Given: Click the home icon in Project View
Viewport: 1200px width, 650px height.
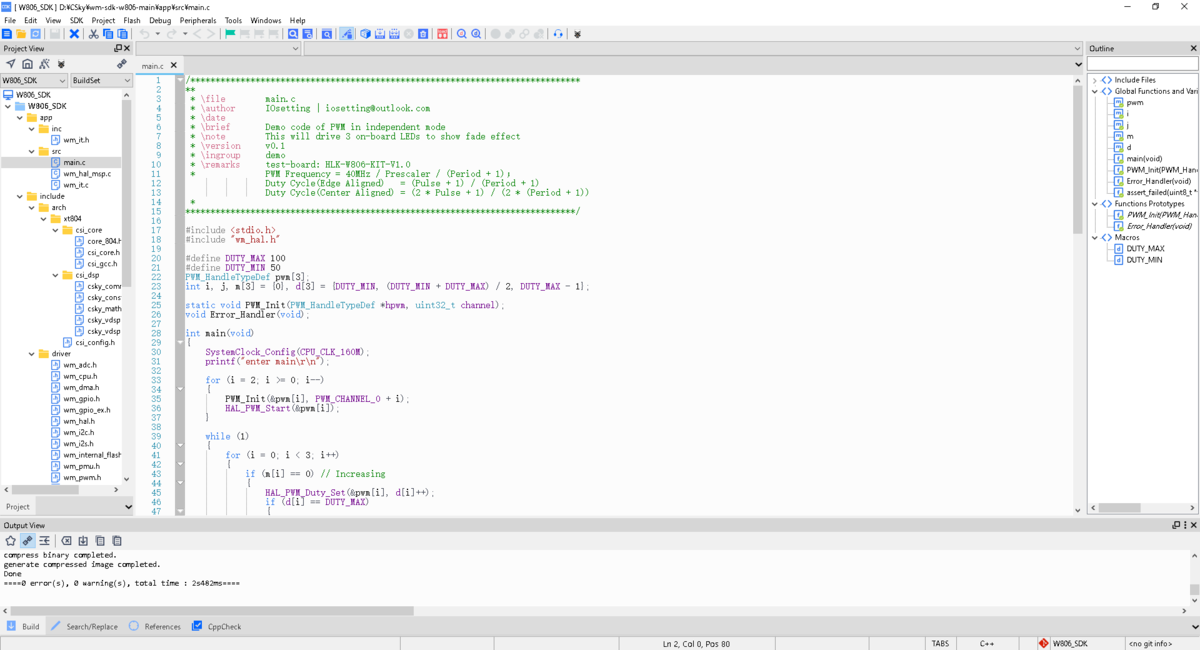Looking at the screenshot, I should click(27, 64).
